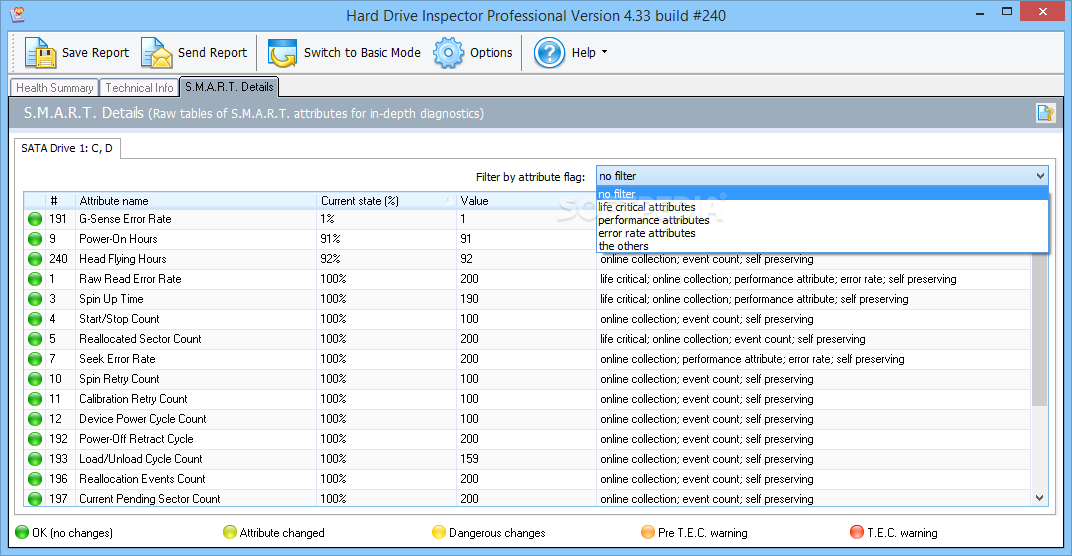The height and width of the screenshot is (556, 1072).
Task: Click green status icon for Calibration Retry Count
Action: pyautogui.click(x=35, y=399)
